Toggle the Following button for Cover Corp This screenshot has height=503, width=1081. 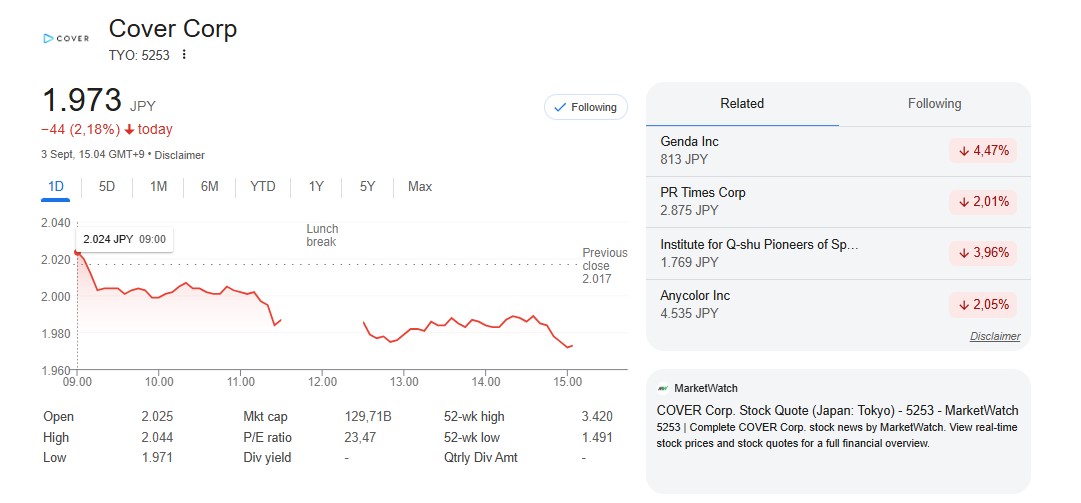tap(586, 107)
